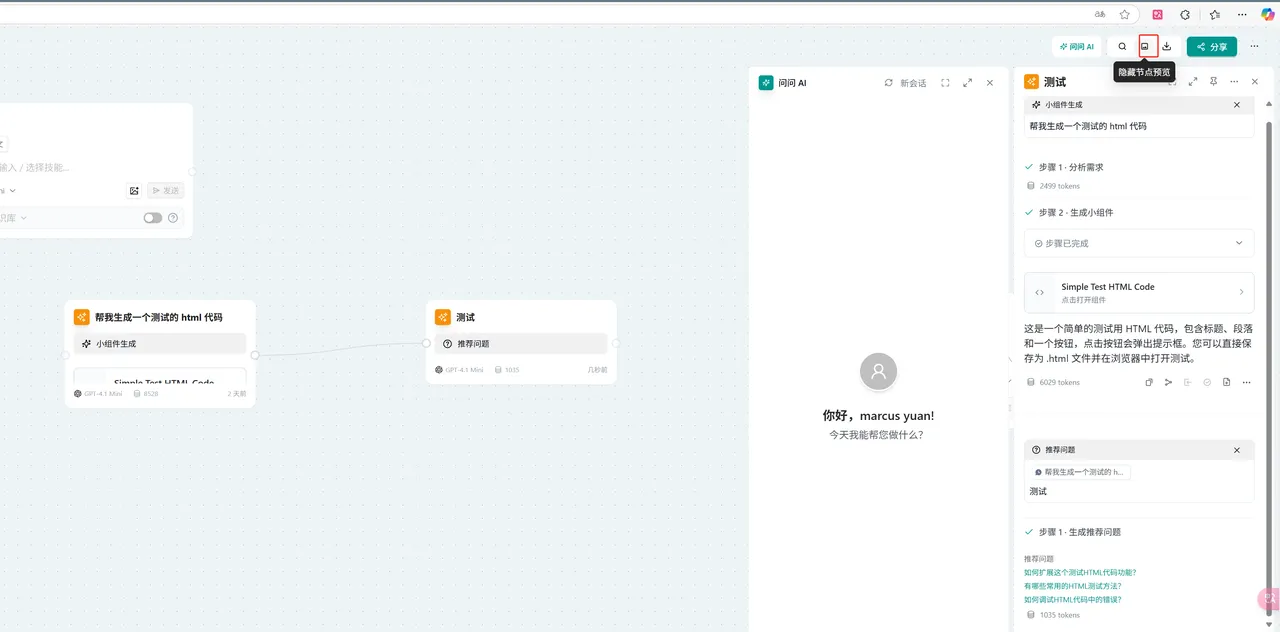Screen dimensions: 1280x632
Task: Click suggested question 有哪些常用的HTML测试方法?
Action: pos(1072,586)
